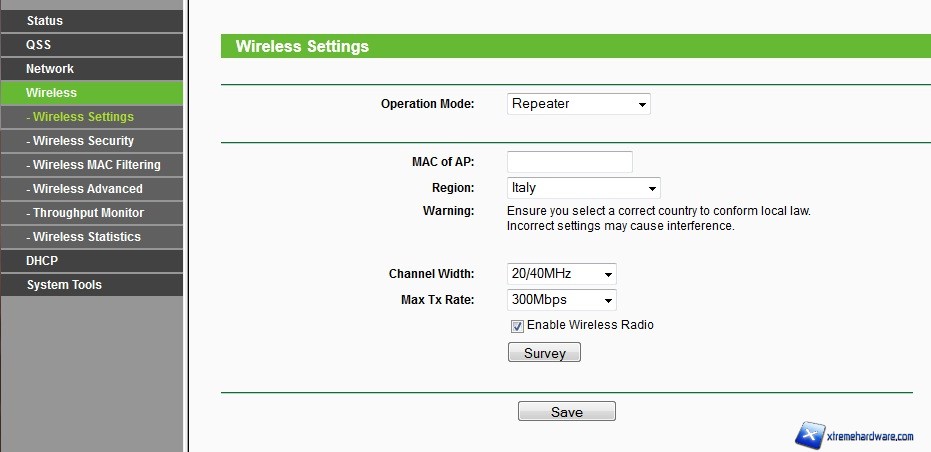Screen dimensions: 931x452
Task: Open the Max Tx Rate dropdown
Action: [x=562, y=300]
